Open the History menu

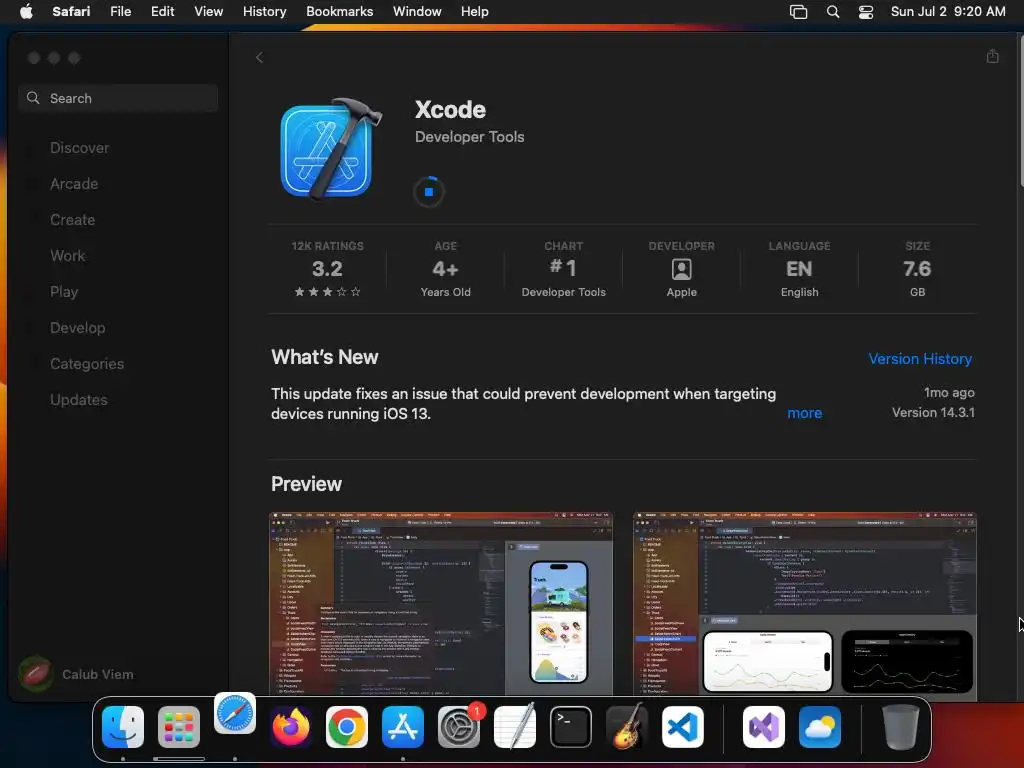264,11
